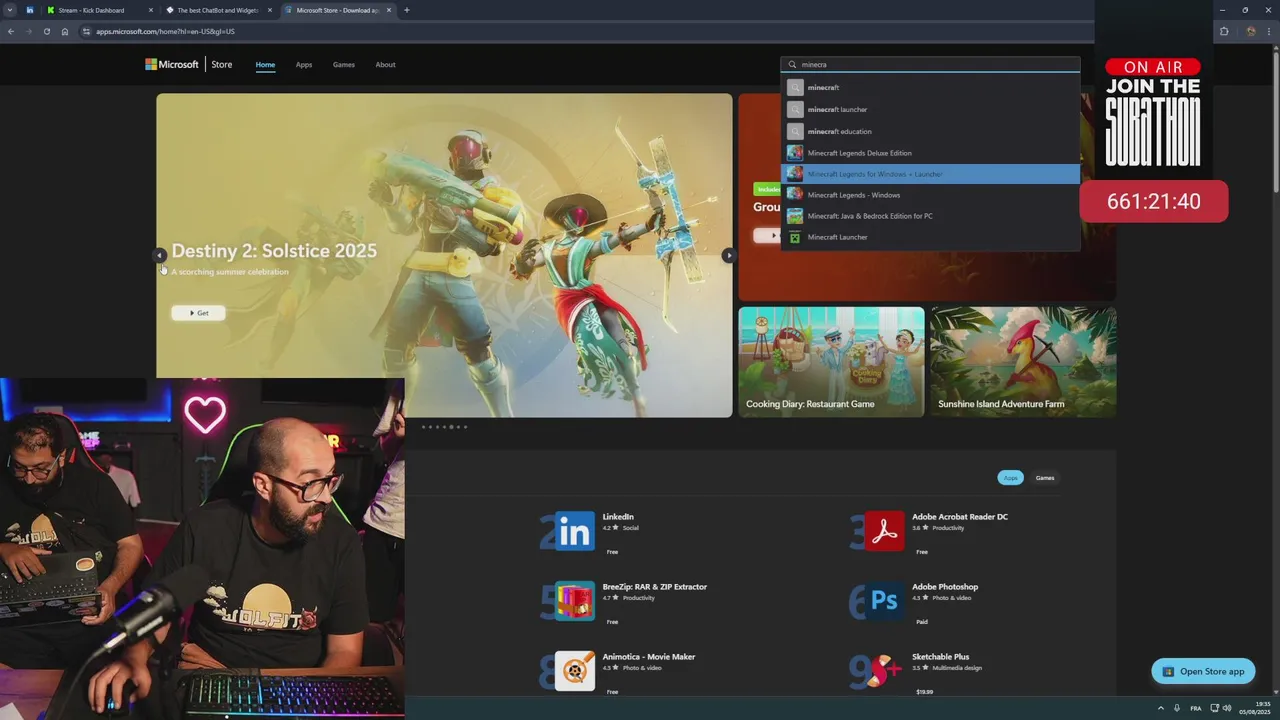
Task: Choose Minecraft Legends - Windows result
Action: (930, 195)
